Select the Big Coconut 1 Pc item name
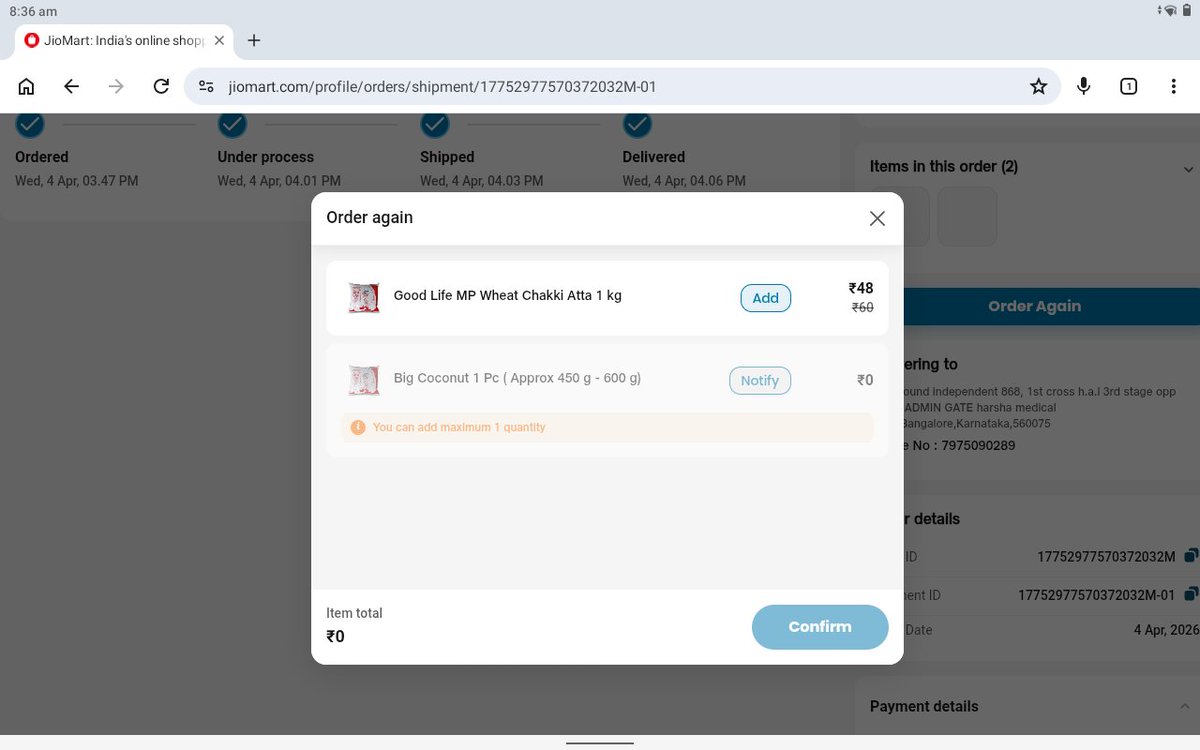1200x750 pixels. [517, 378]
